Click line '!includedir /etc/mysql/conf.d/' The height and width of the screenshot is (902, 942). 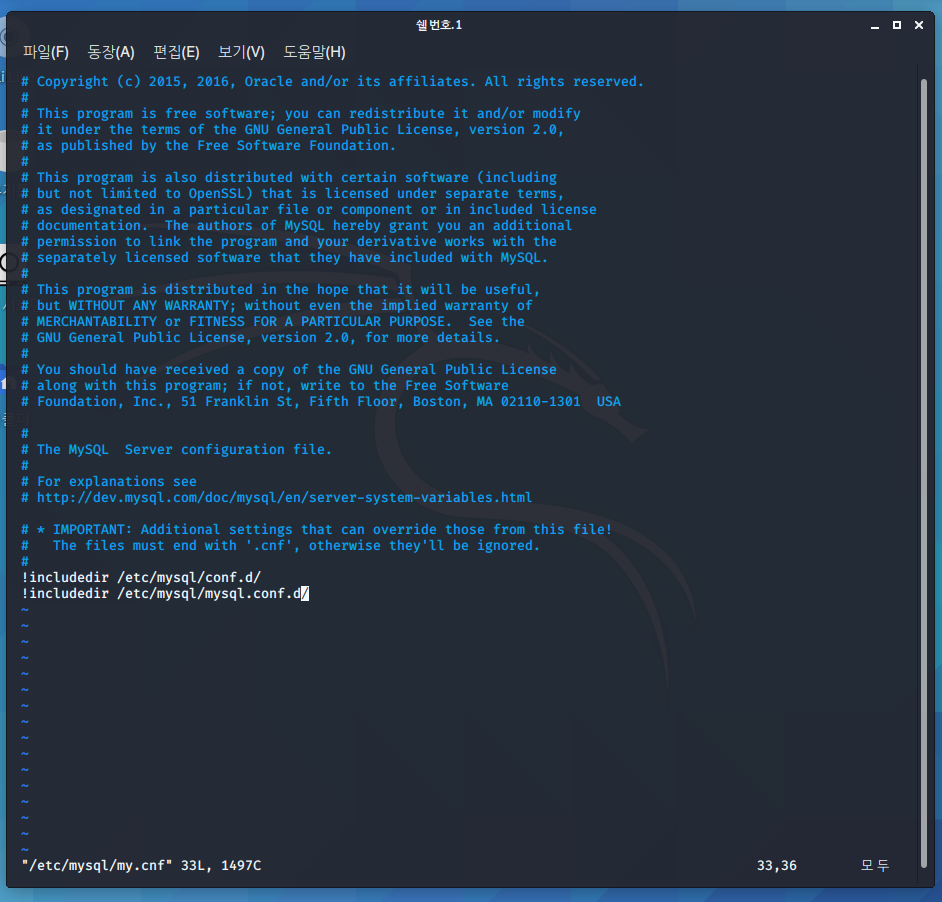tap(141, 577)
